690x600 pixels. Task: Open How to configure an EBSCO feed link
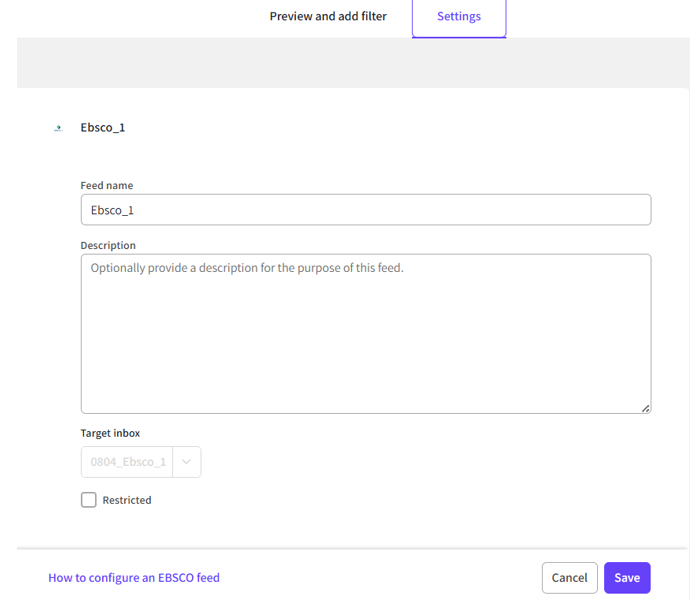(134, 578)
